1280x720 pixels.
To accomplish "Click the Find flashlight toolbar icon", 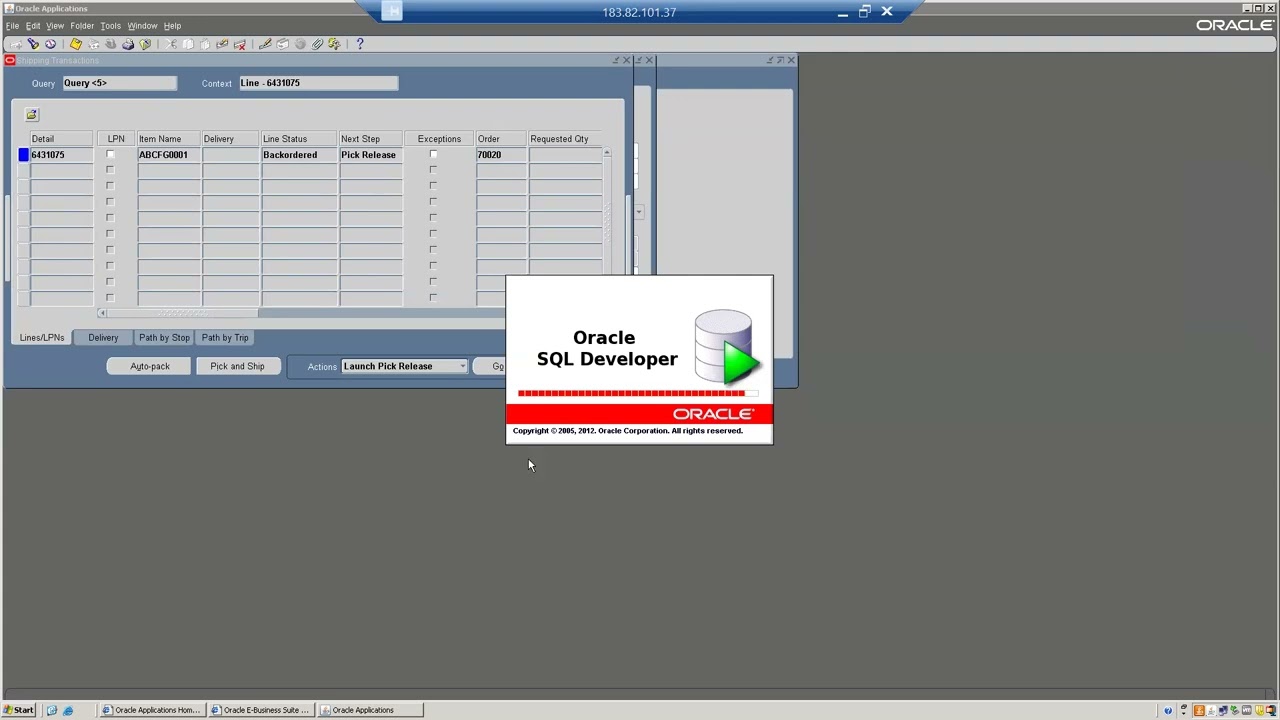I will pos(33,44).
